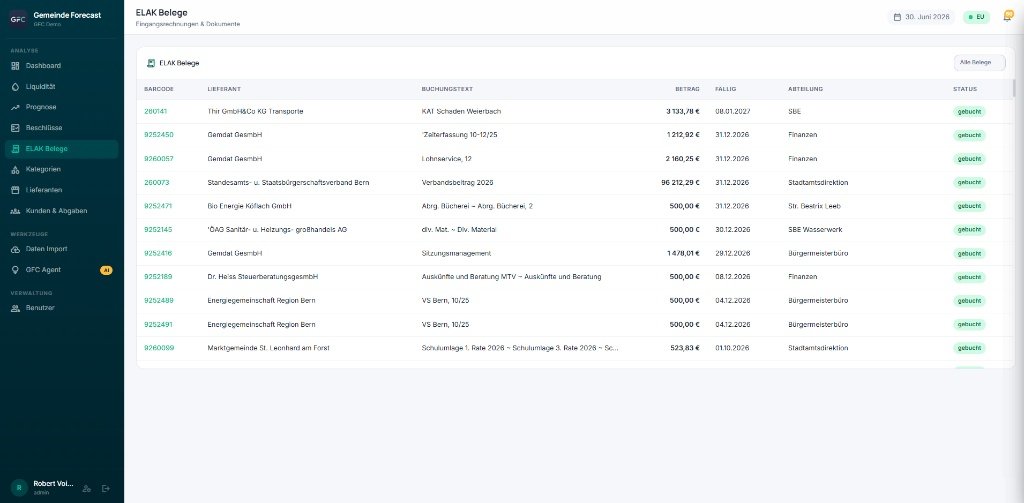Click the gebucht status badge for Thir GmbH
Viewport: 1024px width, 503px height.
(x=969, y=112)
